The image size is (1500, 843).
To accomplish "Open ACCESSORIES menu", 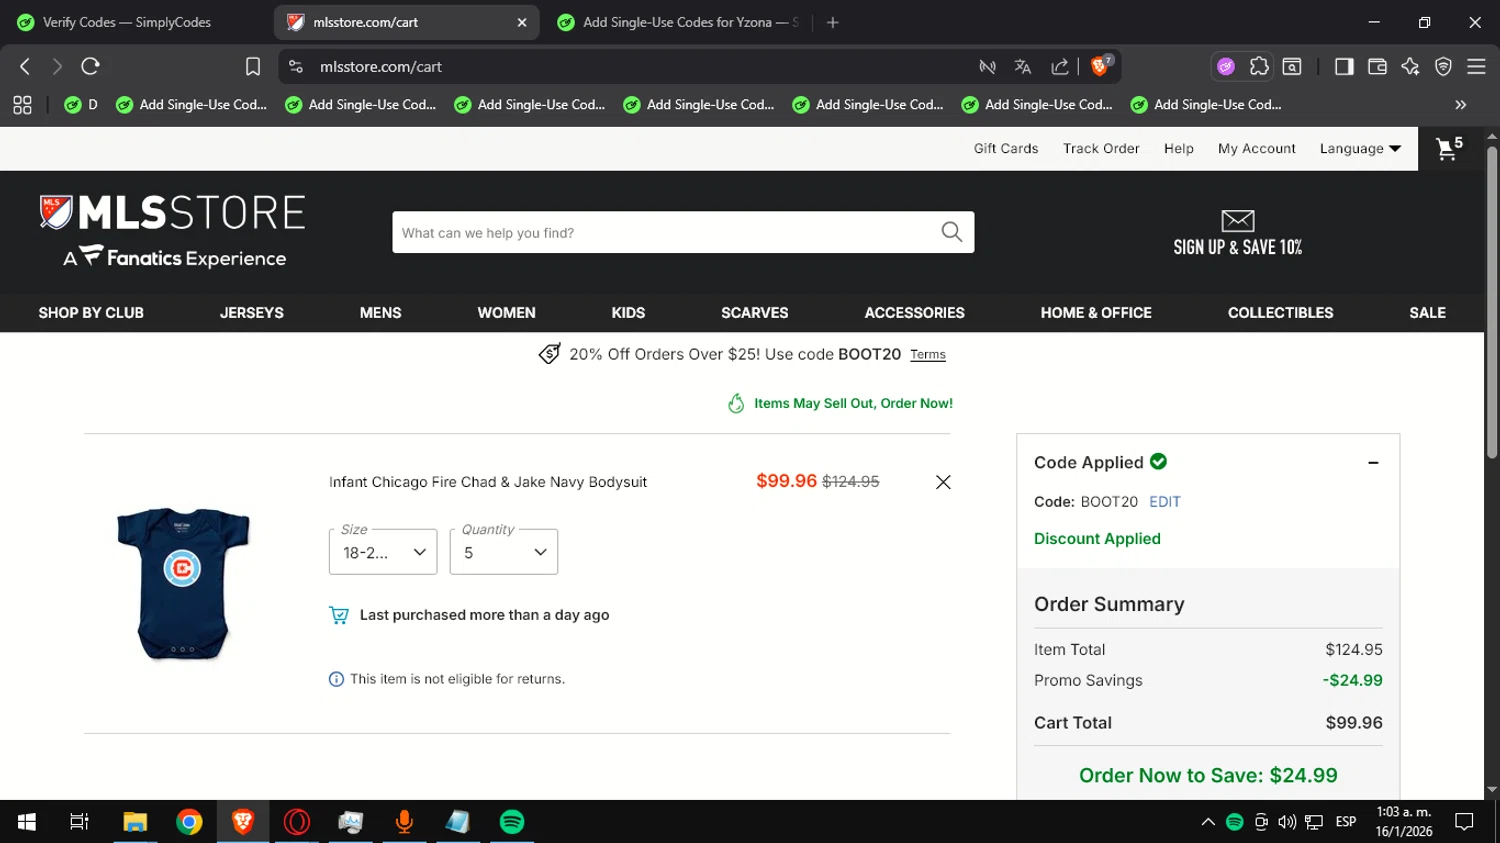I will click(x=914, y=313).
